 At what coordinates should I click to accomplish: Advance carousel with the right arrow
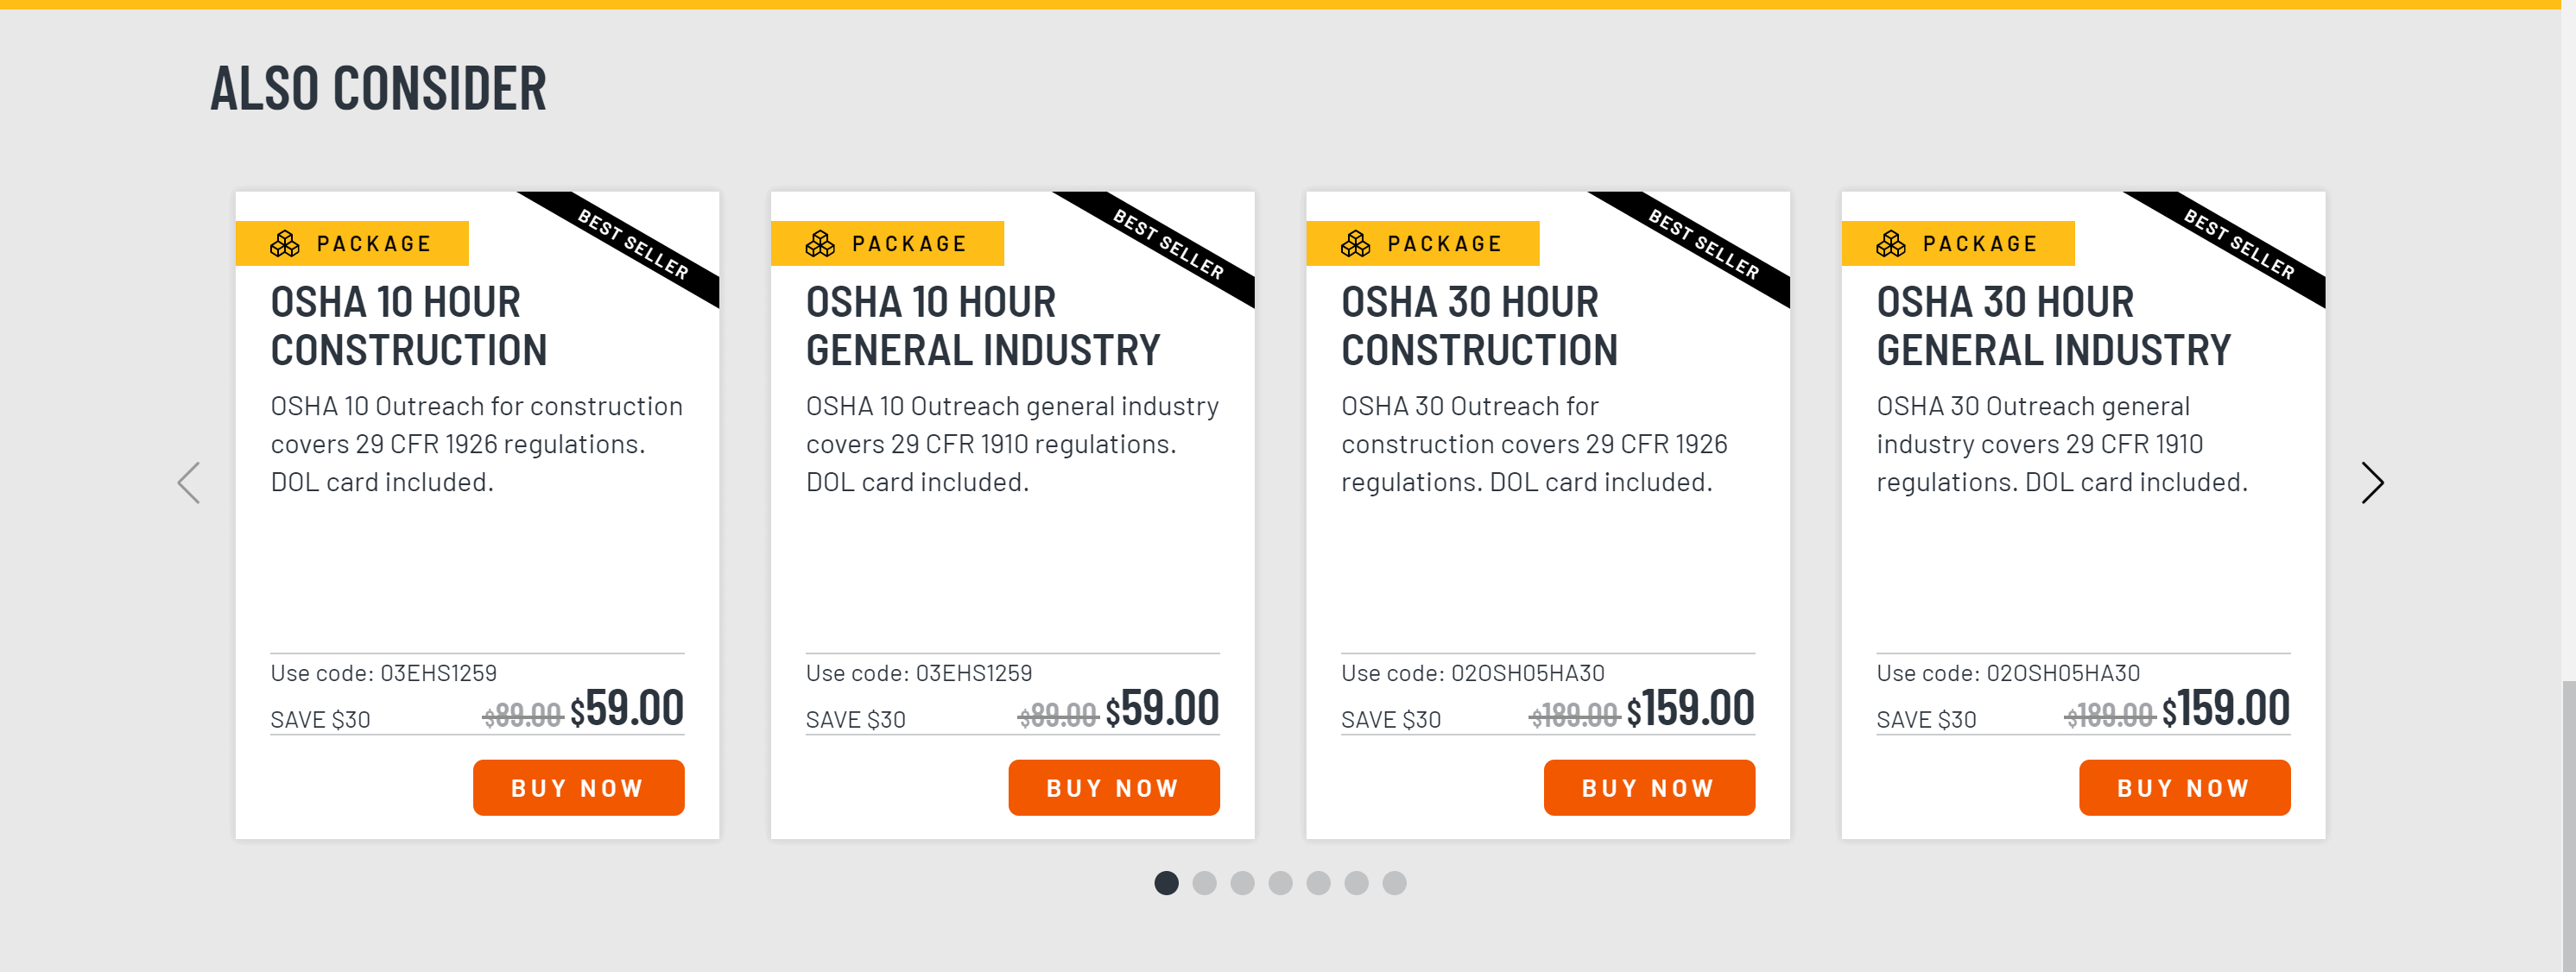[2373, 483]
